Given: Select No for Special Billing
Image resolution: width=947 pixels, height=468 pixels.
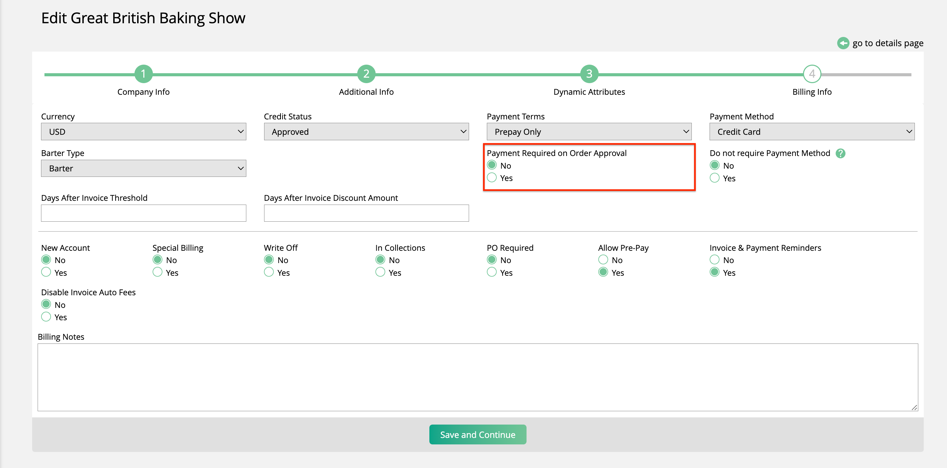Looking at the screenshot, I should tap(158, 260).
